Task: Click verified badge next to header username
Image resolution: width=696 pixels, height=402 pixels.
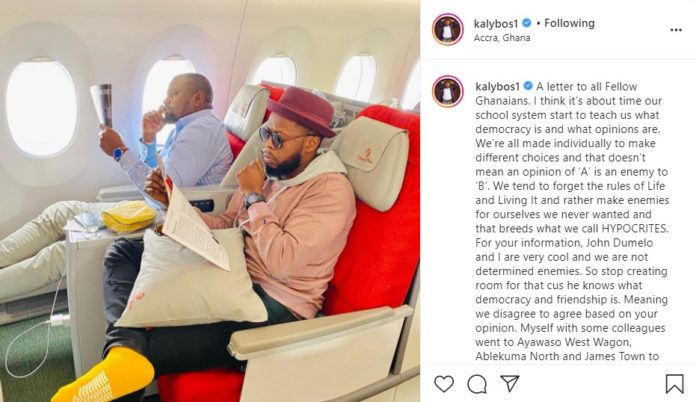Action: [527, 23]
